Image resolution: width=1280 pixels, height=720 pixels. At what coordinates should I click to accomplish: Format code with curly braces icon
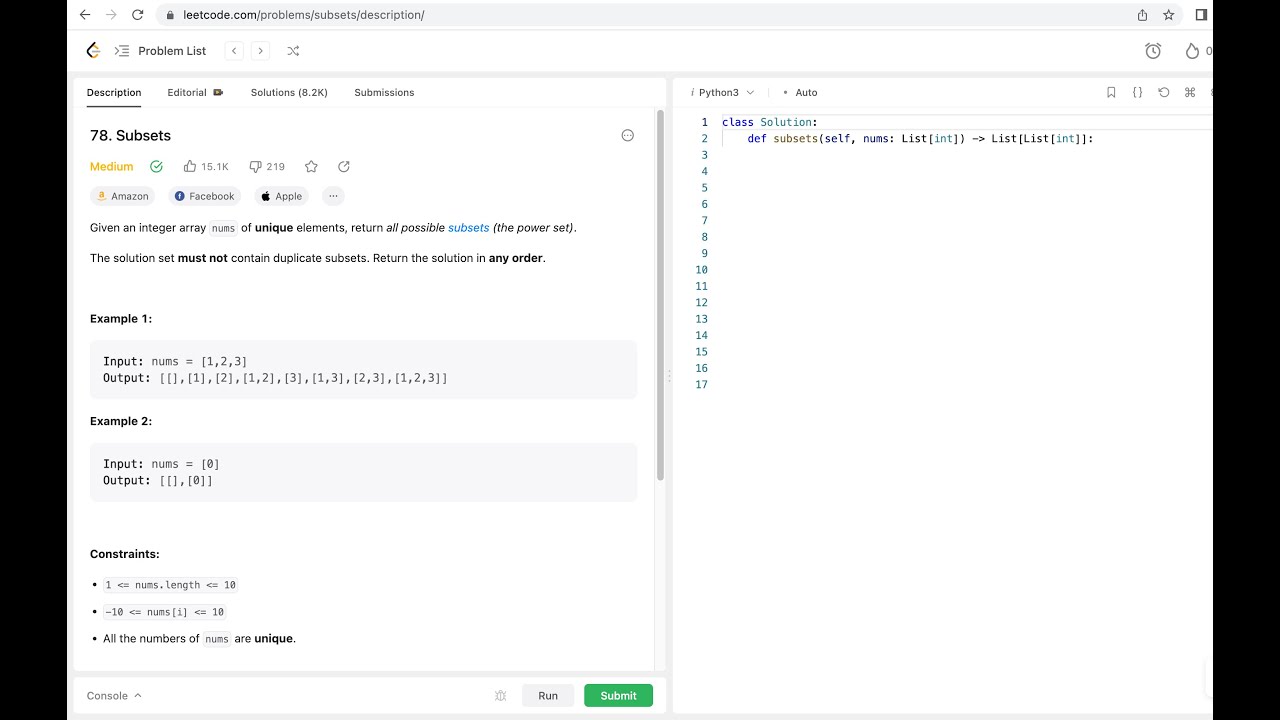[1137, 92]
